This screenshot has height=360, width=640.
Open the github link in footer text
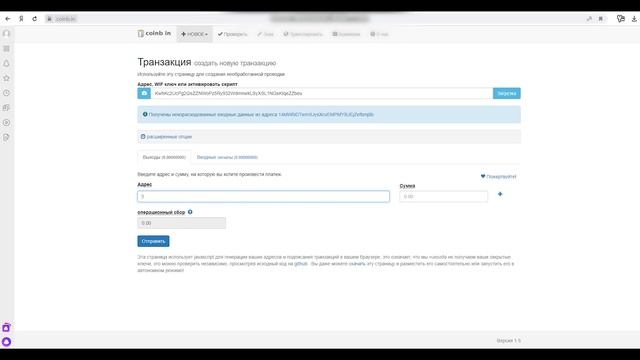tap(301, 264)
